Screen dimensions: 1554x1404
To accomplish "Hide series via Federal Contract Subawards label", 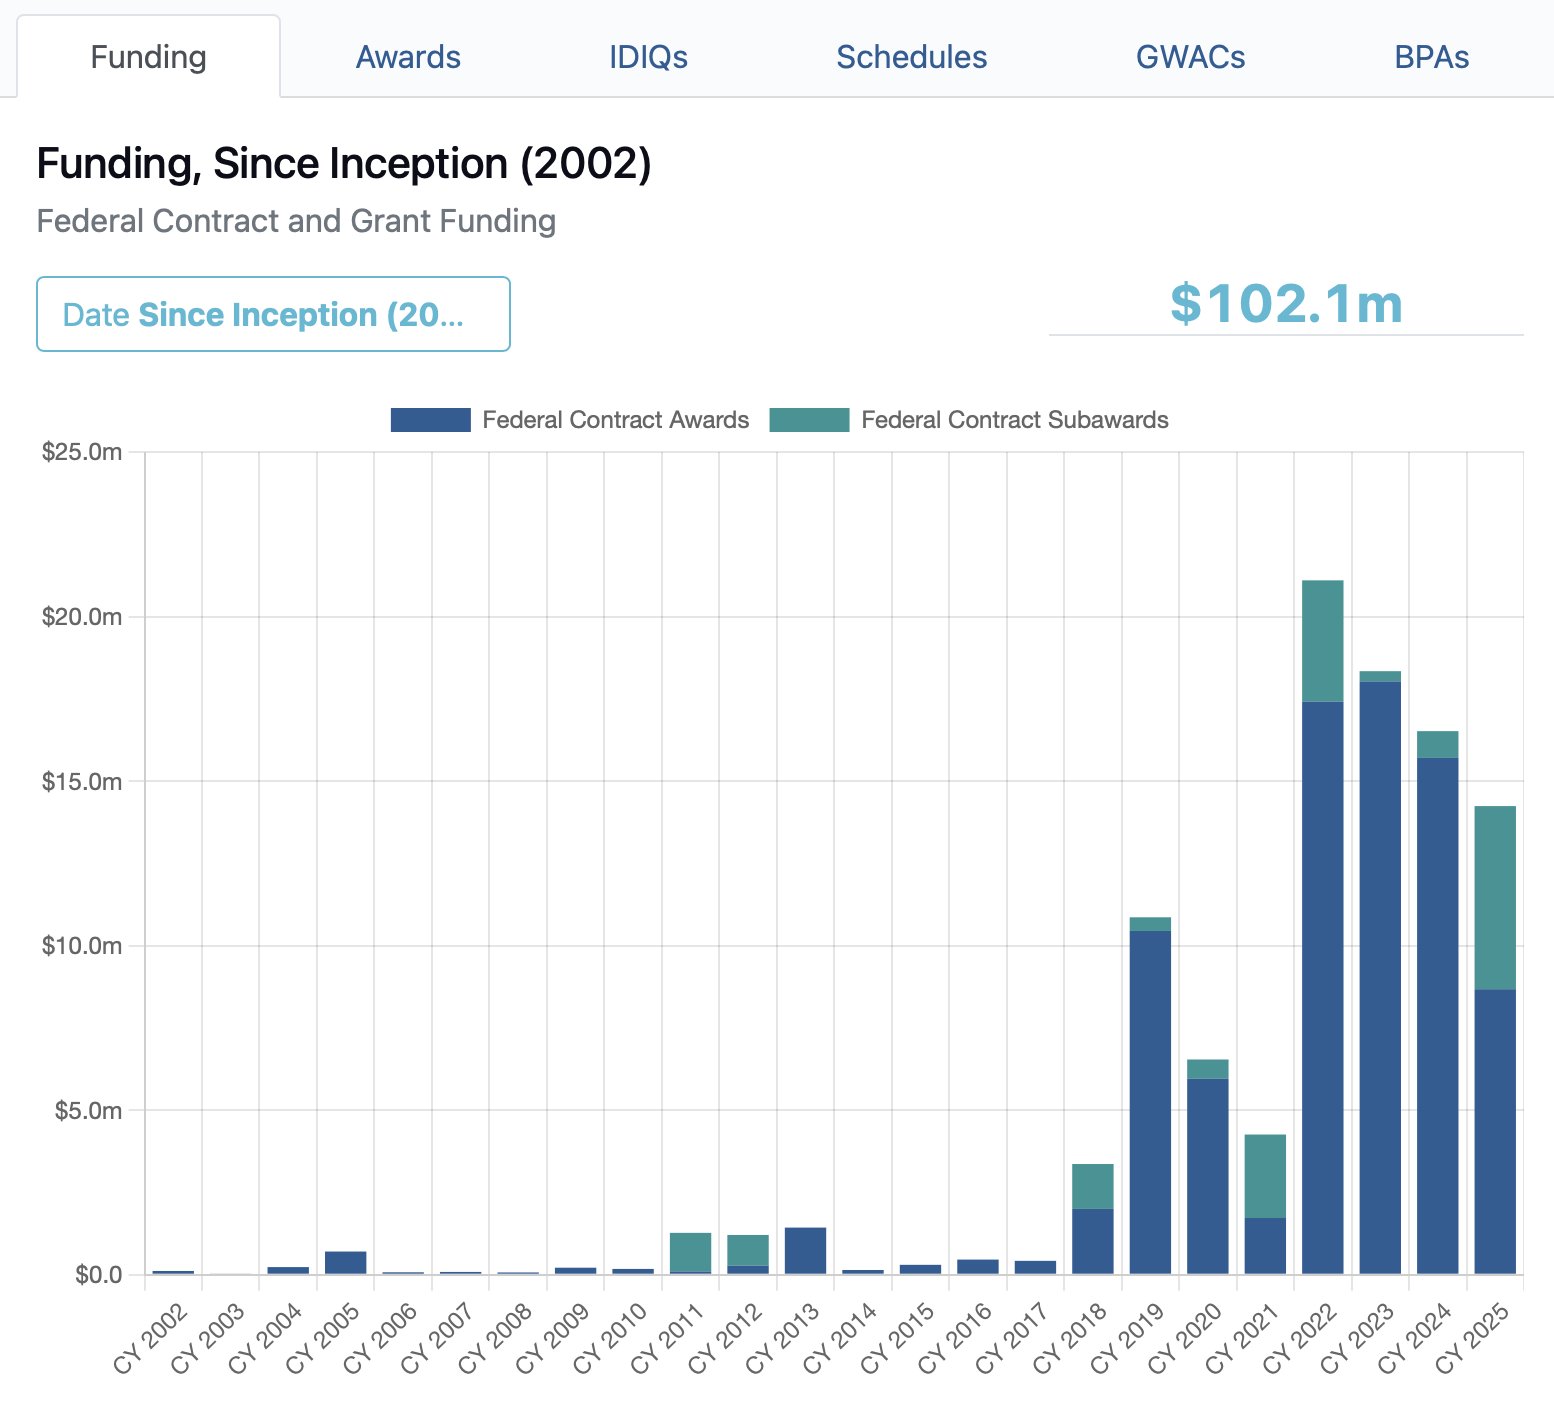I will [x=1014, y=420].
